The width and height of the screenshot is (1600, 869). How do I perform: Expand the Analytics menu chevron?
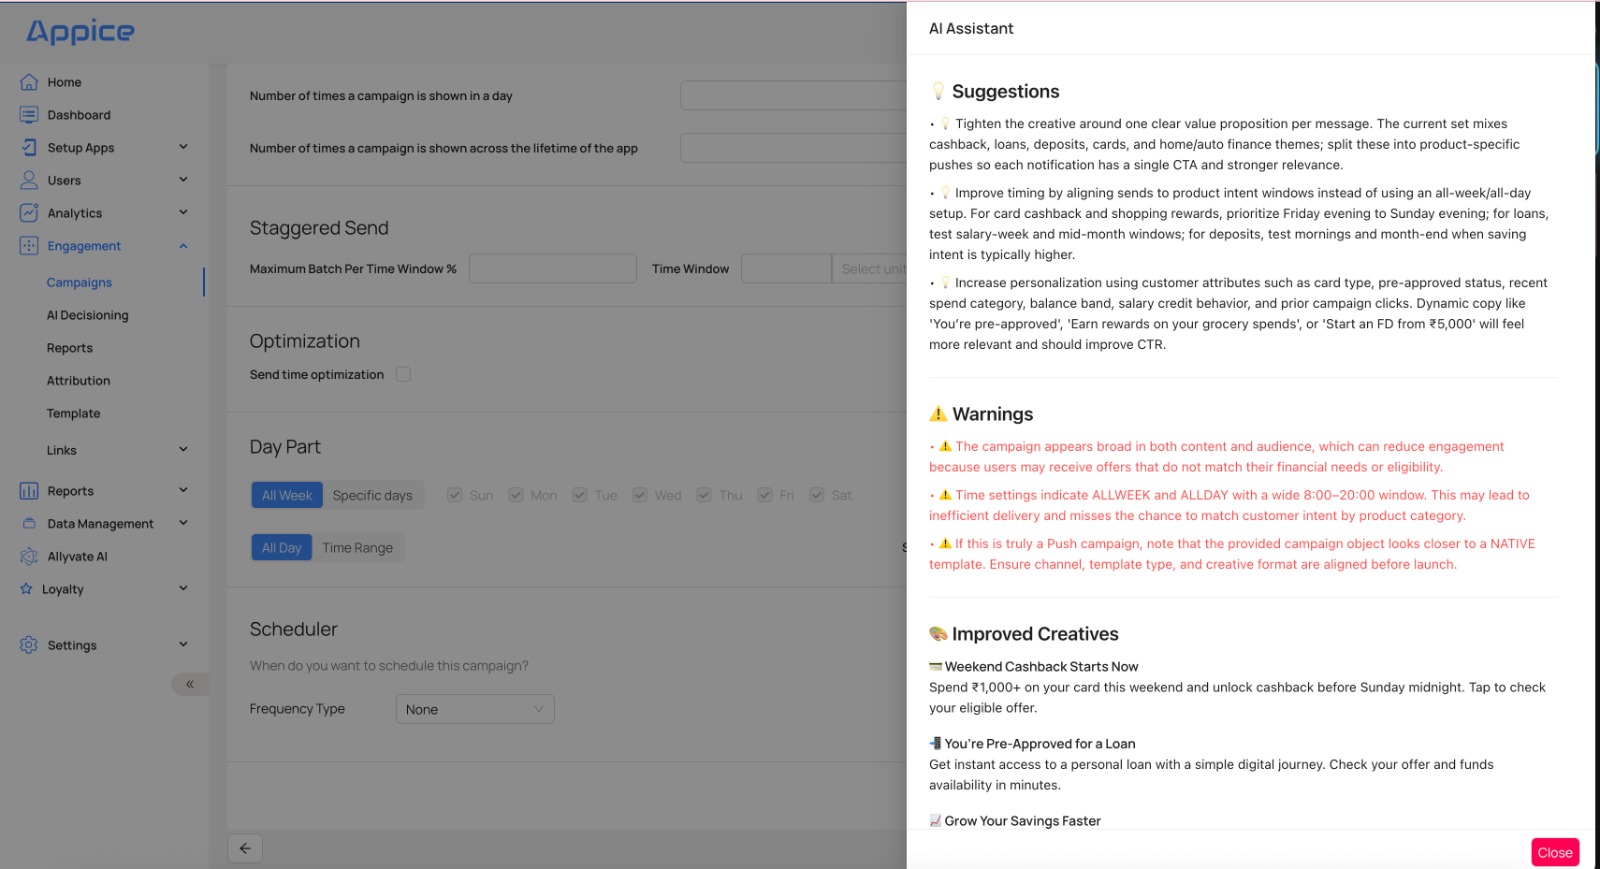[x=183, y=212]
